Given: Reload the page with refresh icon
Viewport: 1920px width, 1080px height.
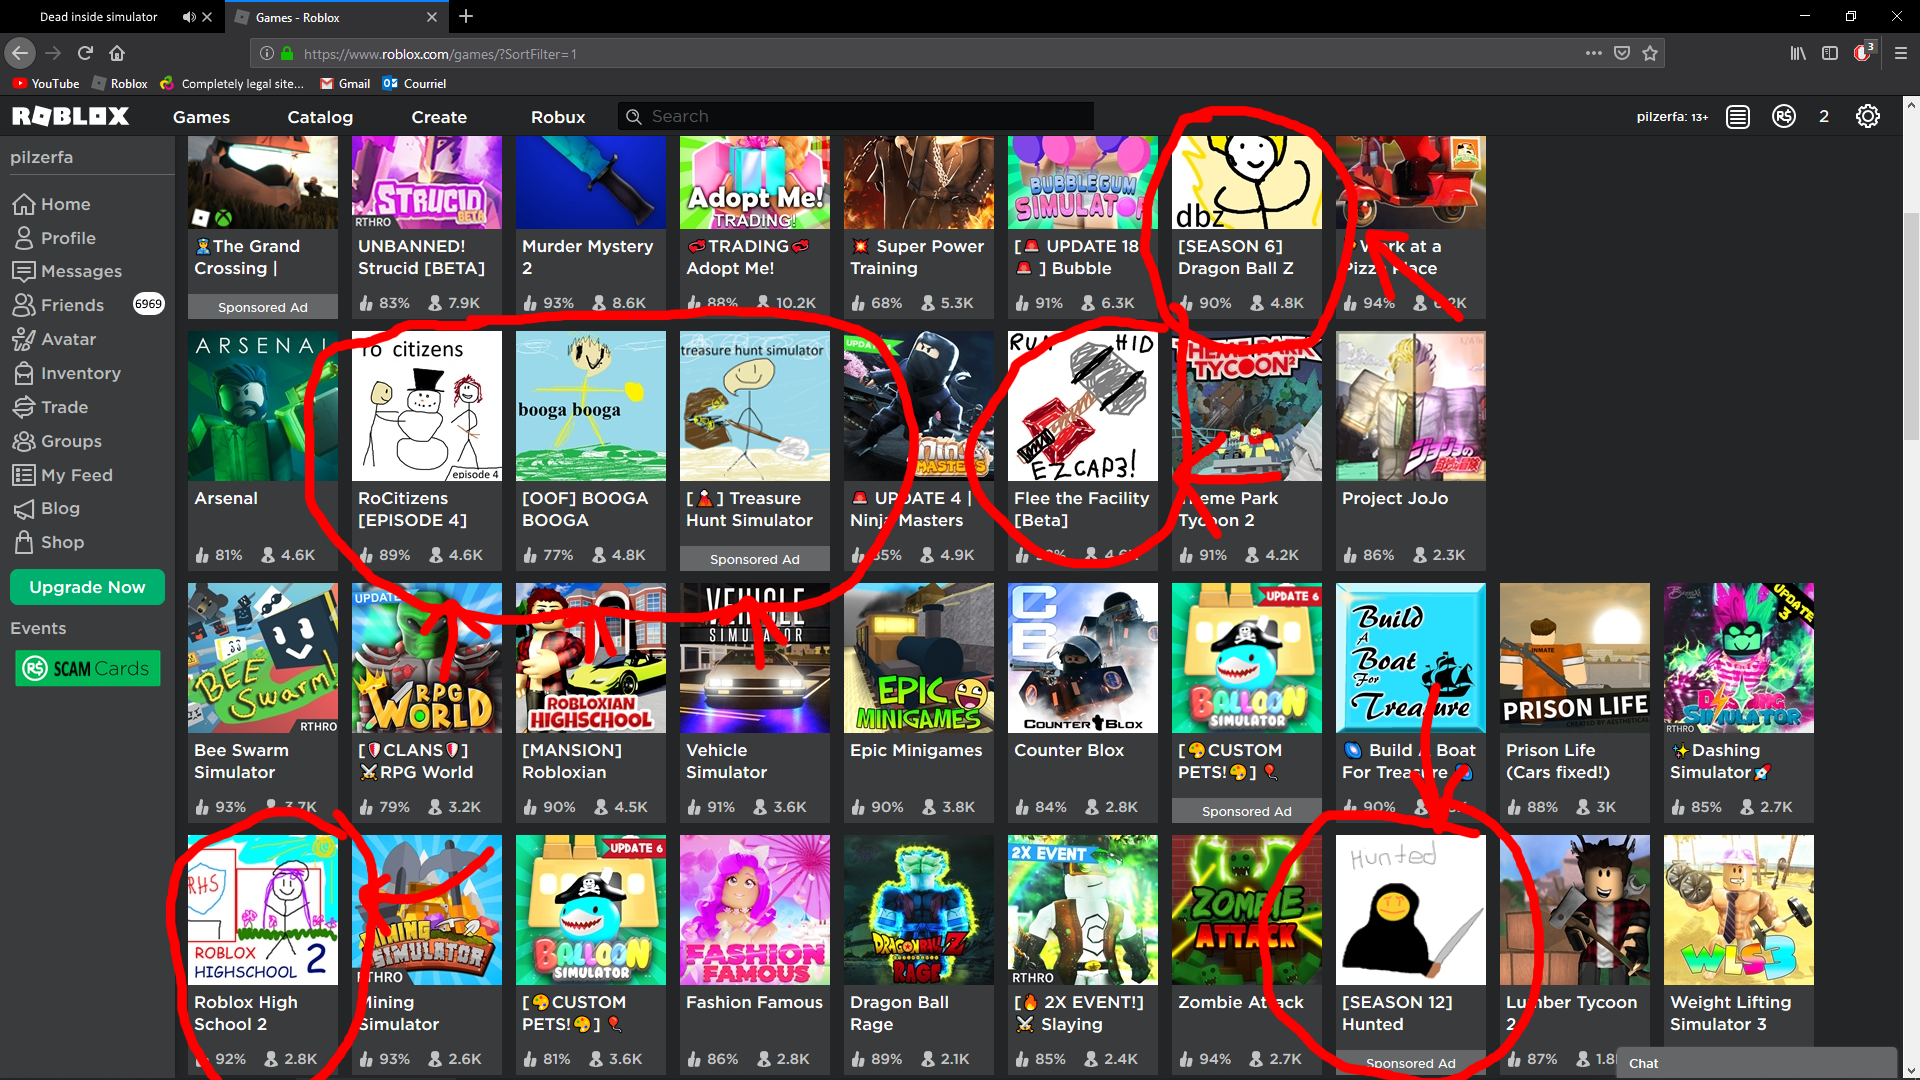Looking at the screenshot, I should point(85,53).
